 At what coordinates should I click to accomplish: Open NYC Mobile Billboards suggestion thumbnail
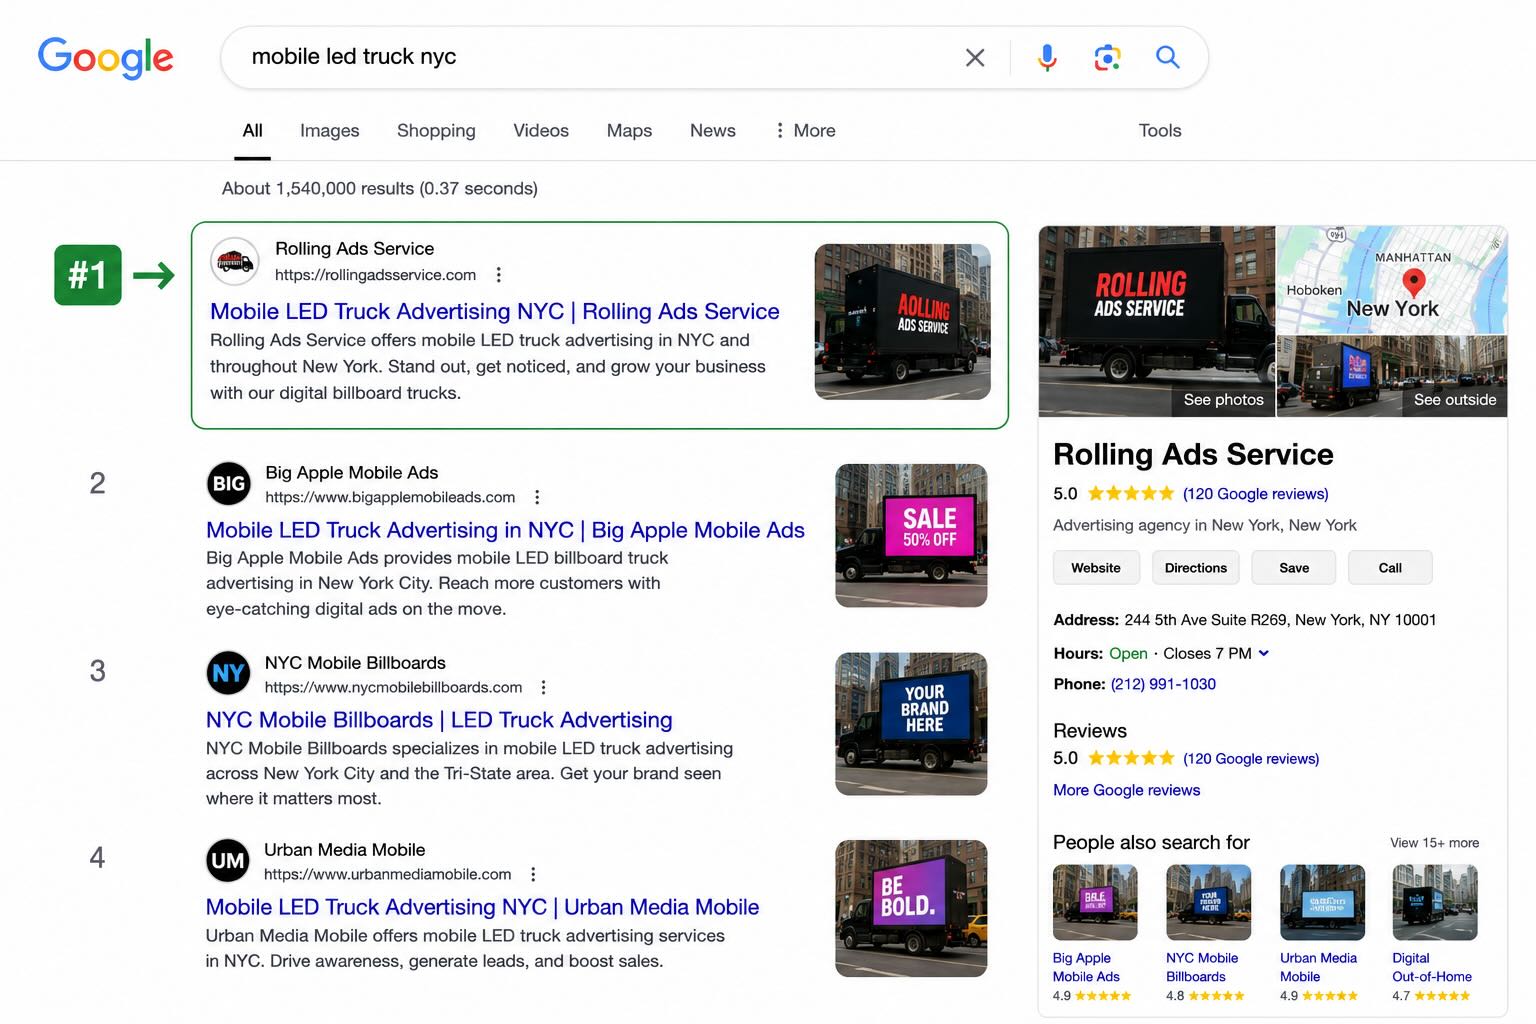click(x=1208, y=902)
